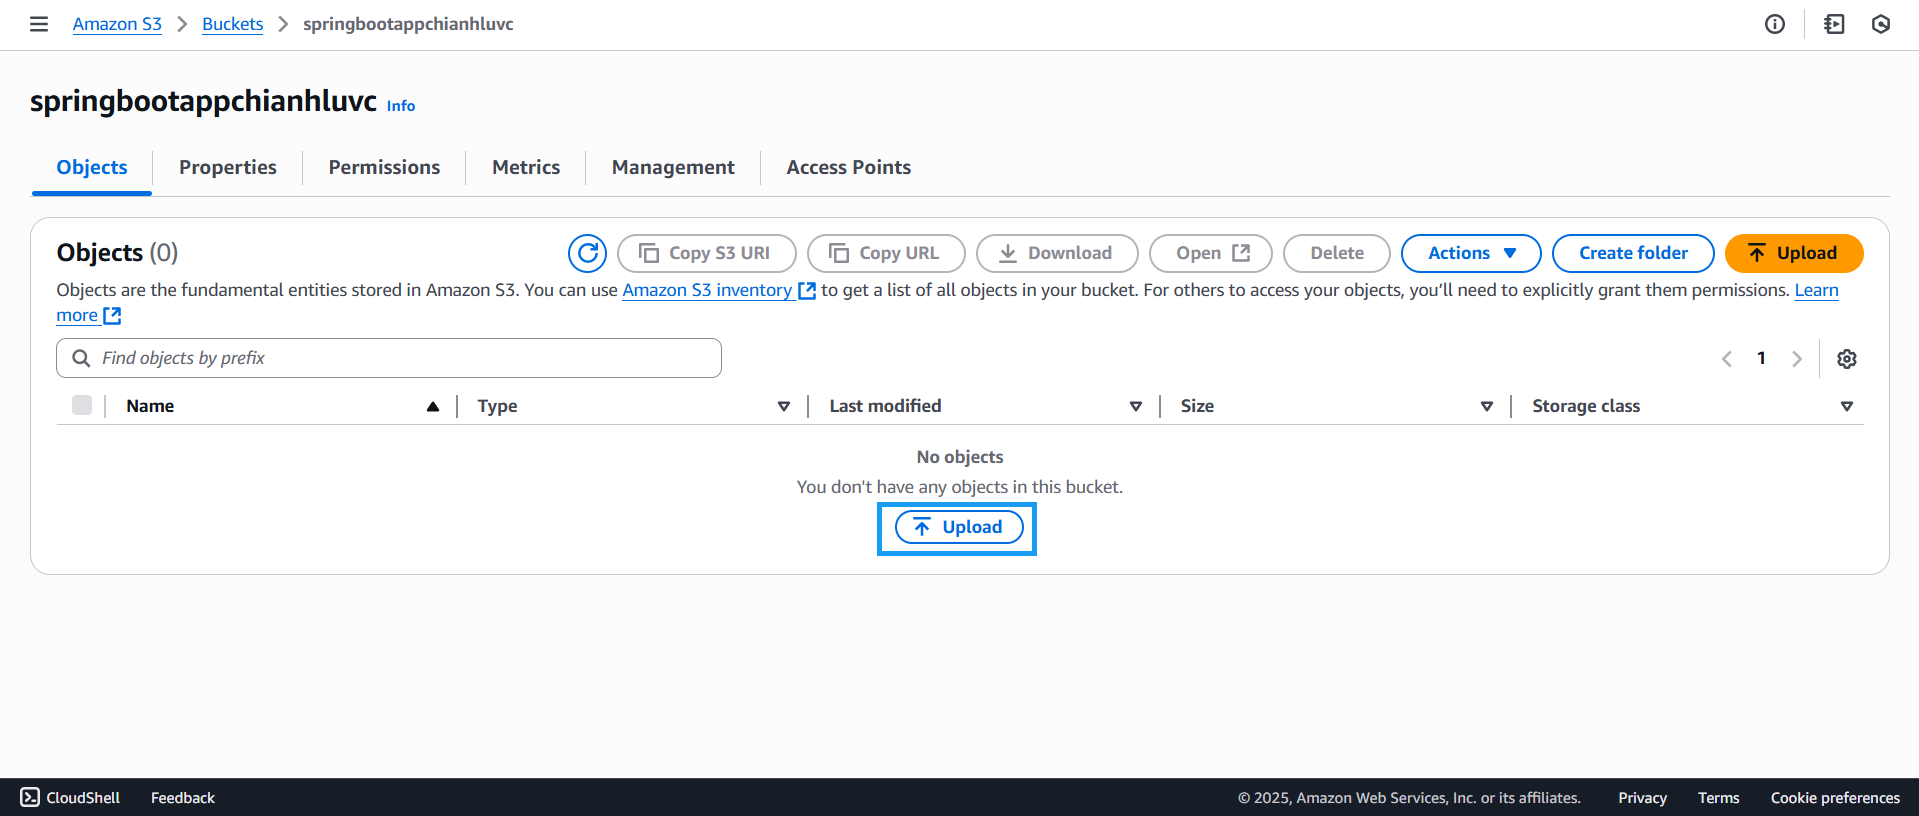This screenshot has width=1919, height=816.
Task: Click the Open button
Action: pyautogui.click(x=1211, y=253)
